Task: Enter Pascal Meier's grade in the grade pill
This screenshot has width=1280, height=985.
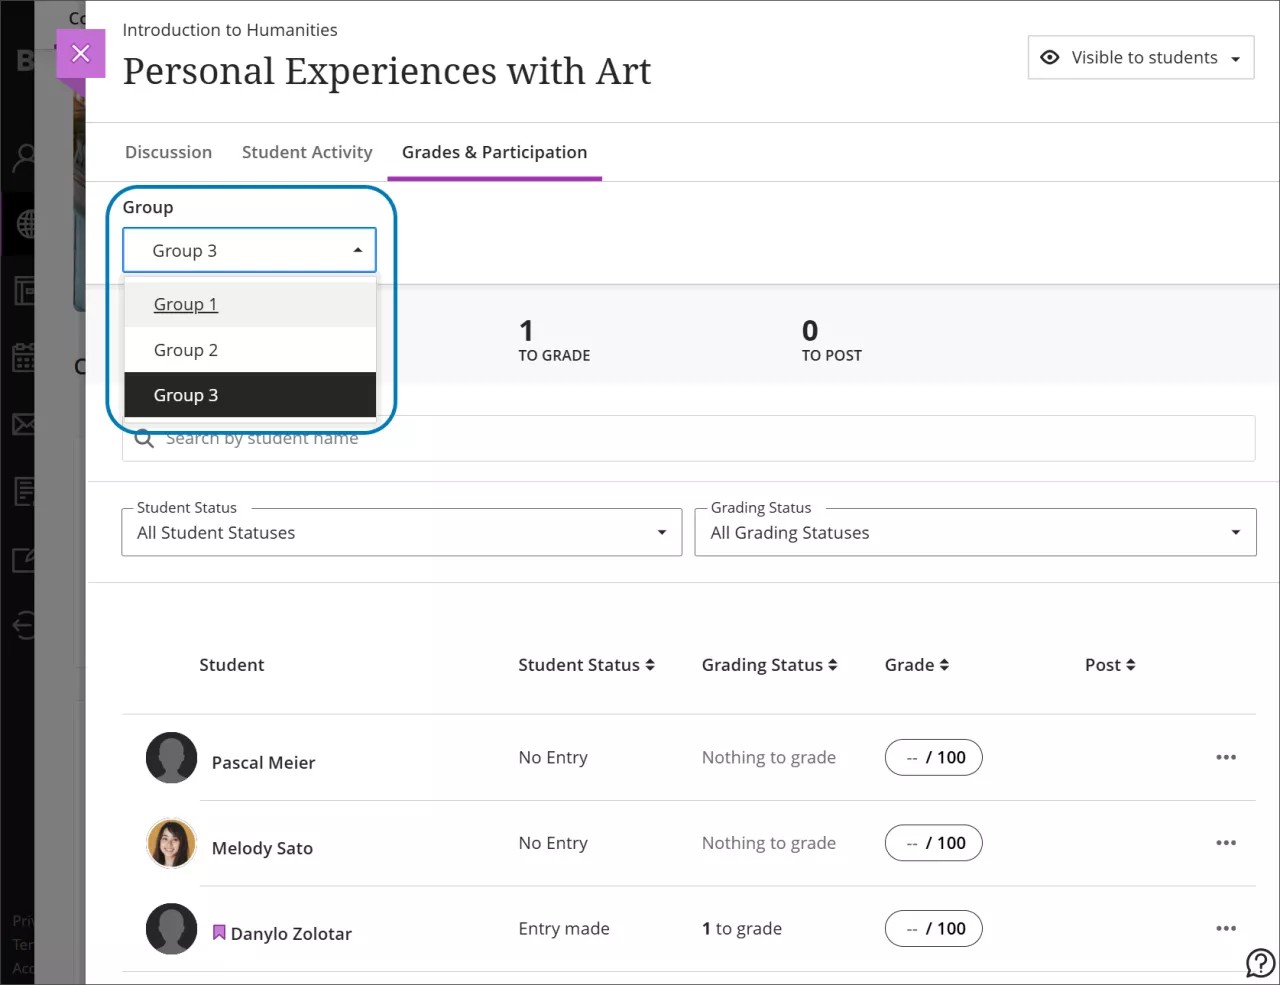Action: pos(933,757)
